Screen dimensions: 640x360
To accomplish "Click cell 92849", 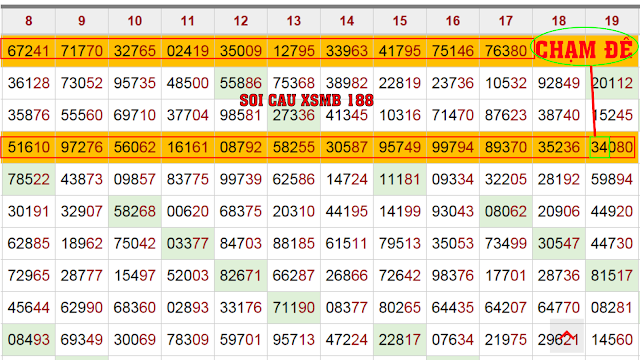I will point(559,83).
